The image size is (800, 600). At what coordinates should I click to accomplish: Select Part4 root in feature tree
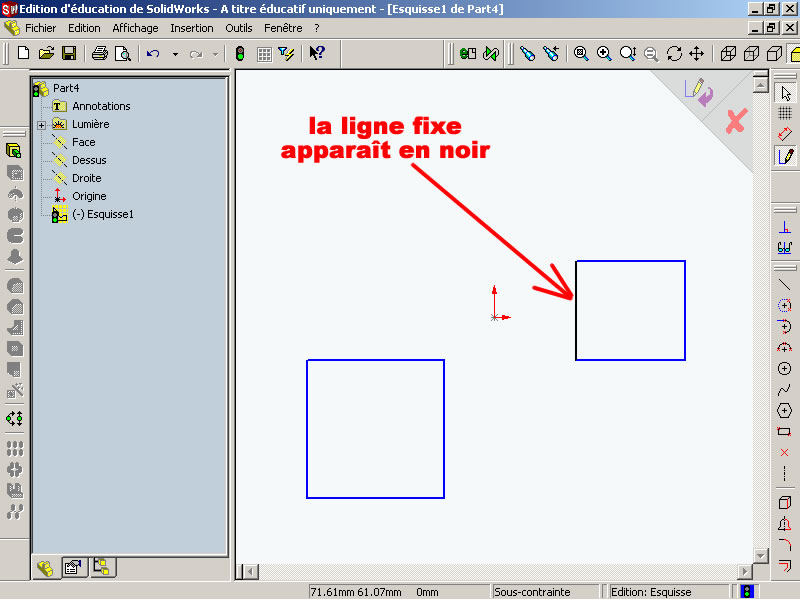66,88
